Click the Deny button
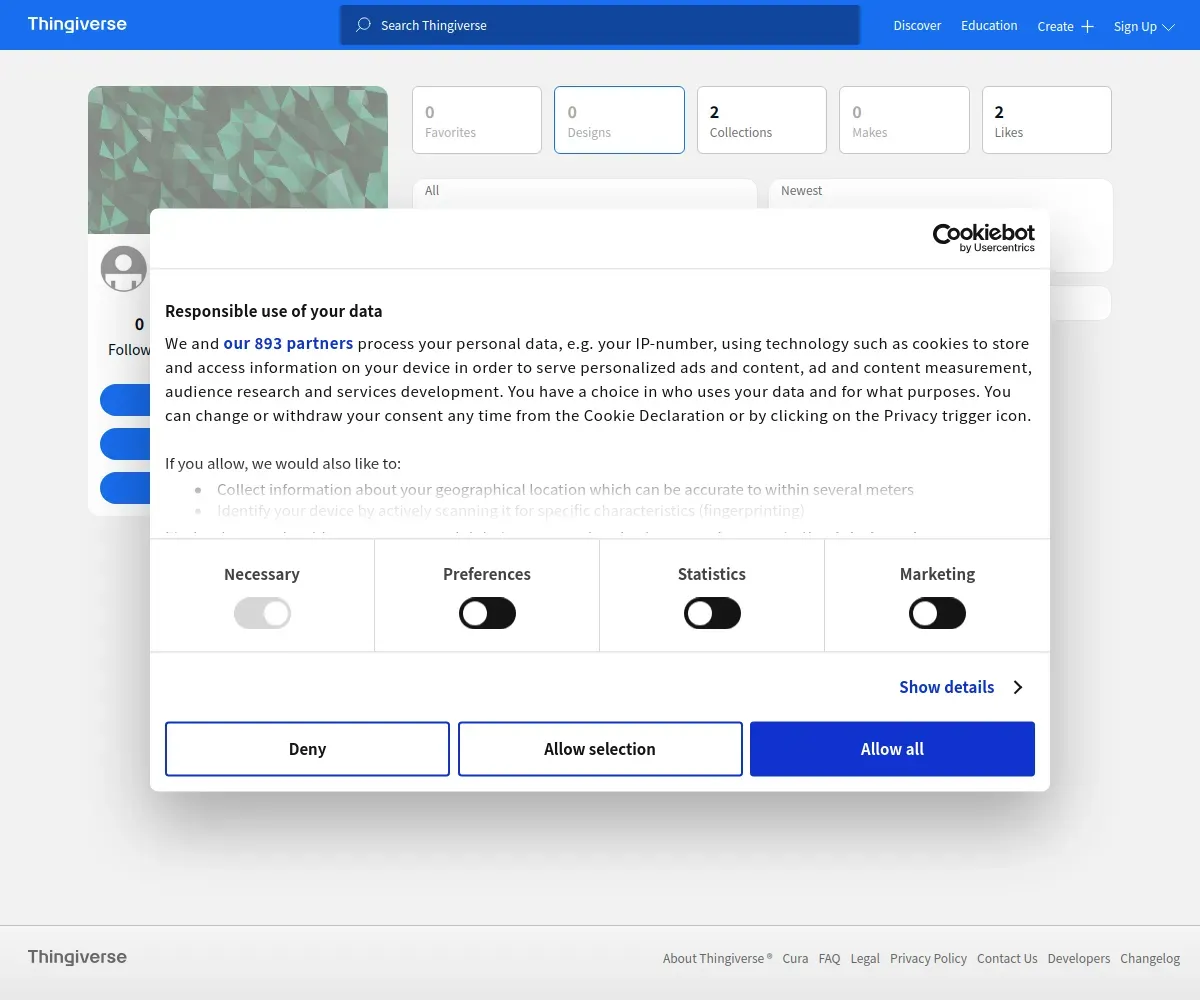This screenshot has height=1000, width=1200. pos(307,749)
